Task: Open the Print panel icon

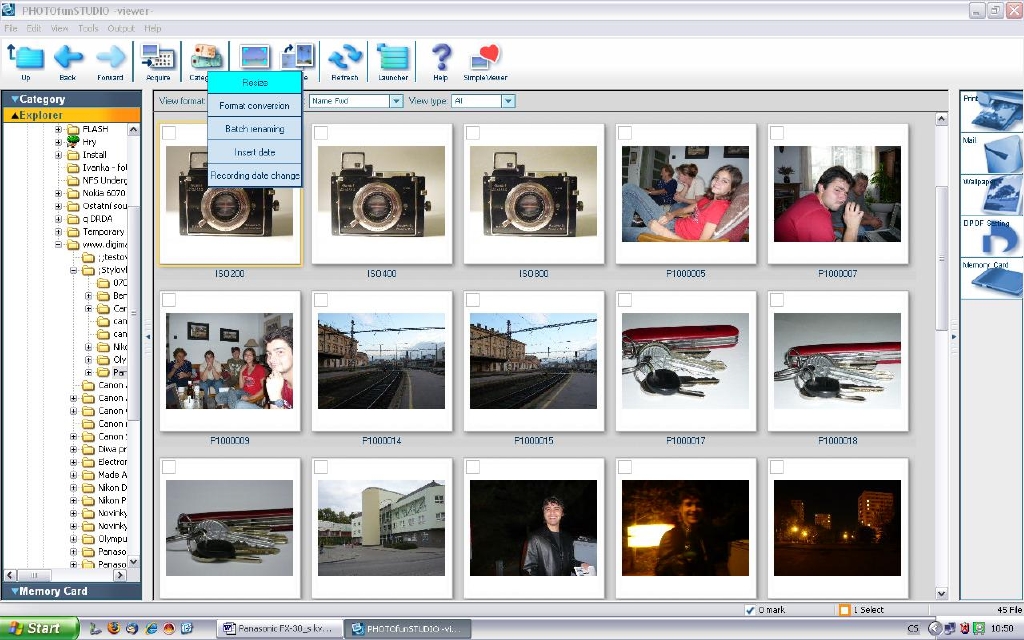Action: coord(991,112)
